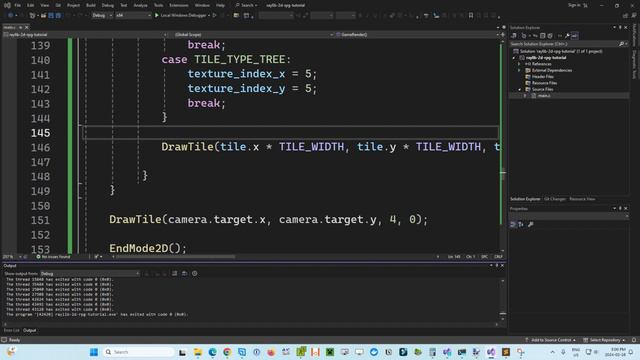Open the Show output from Debug dropdown
Viewport: 640px width, 360px height.
pyautogui.click(x=90, y=273)
